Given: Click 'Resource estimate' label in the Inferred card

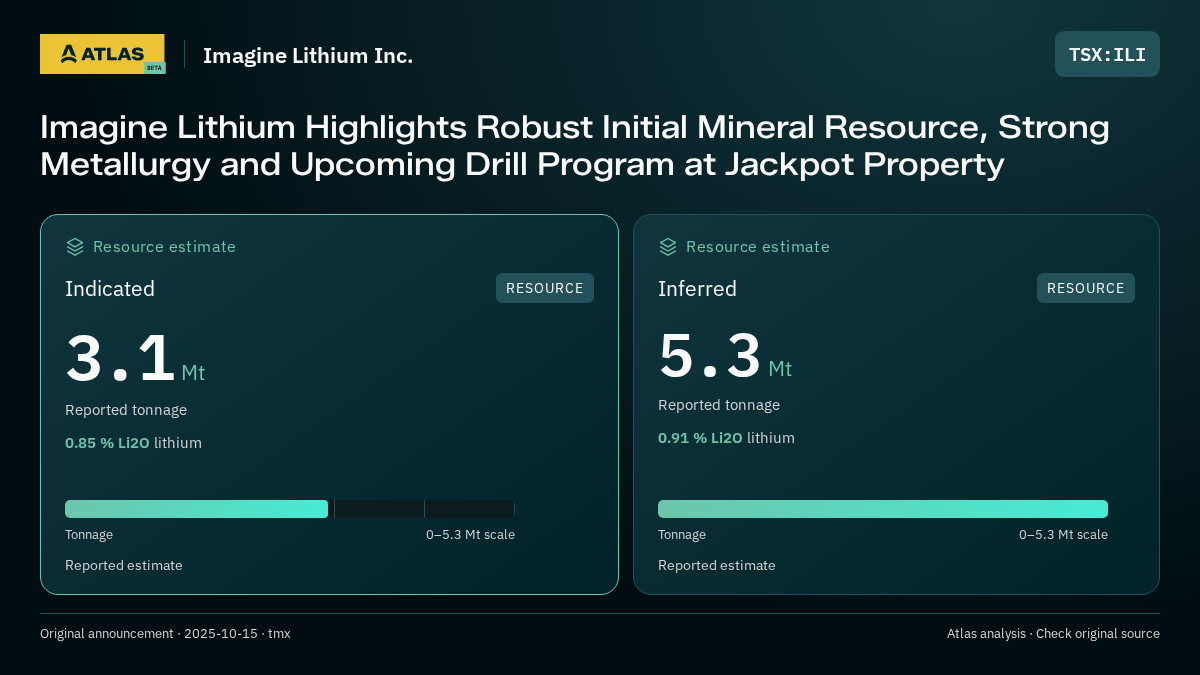Looking at the screenshot, I should tap(757, 247).
